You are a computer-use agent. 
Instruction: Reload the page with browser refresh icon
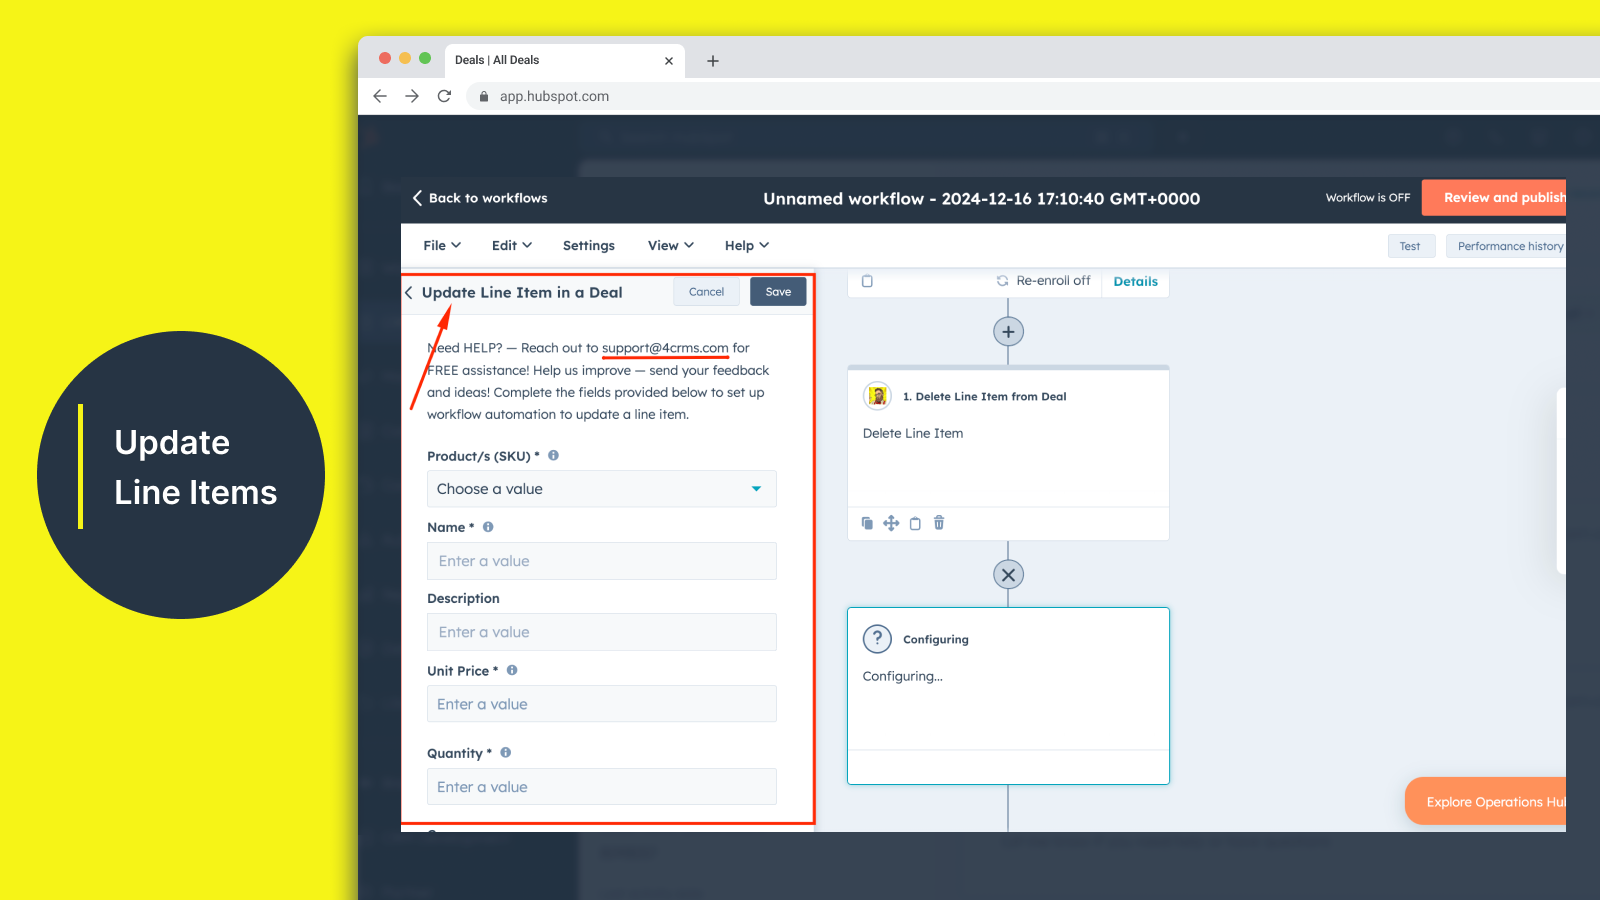coord(445,96)
